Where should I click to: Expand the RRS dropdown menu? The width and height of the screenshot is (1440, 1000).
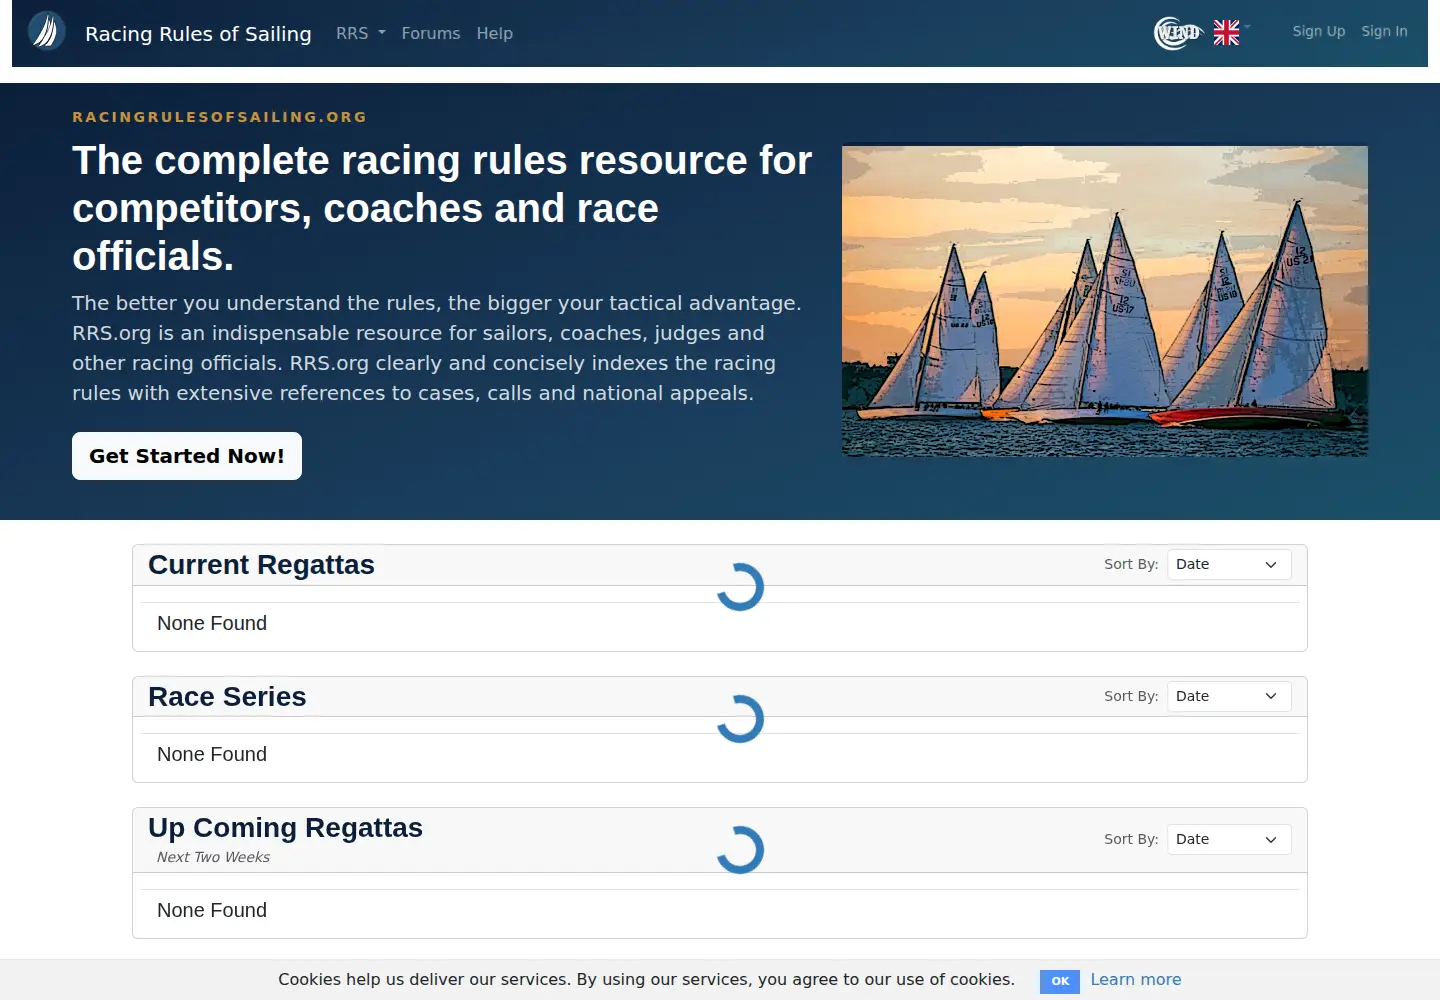(361, 33)
